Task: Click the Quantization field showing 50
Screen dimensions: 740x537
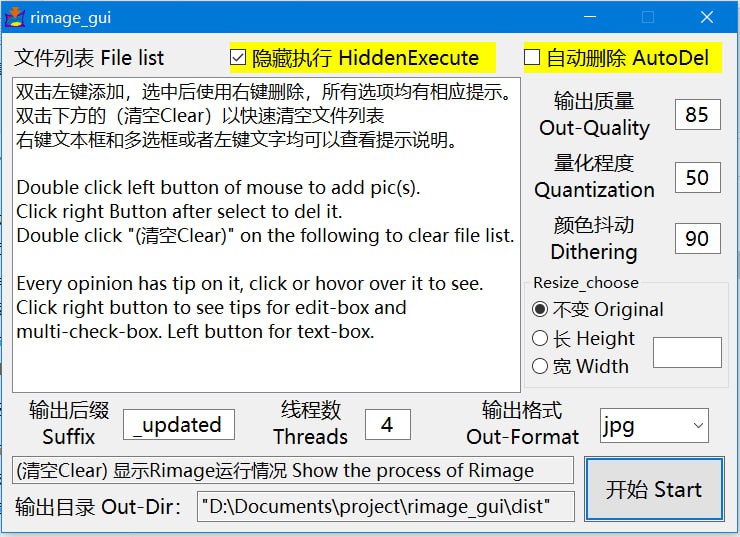Action: click(696, 177)
